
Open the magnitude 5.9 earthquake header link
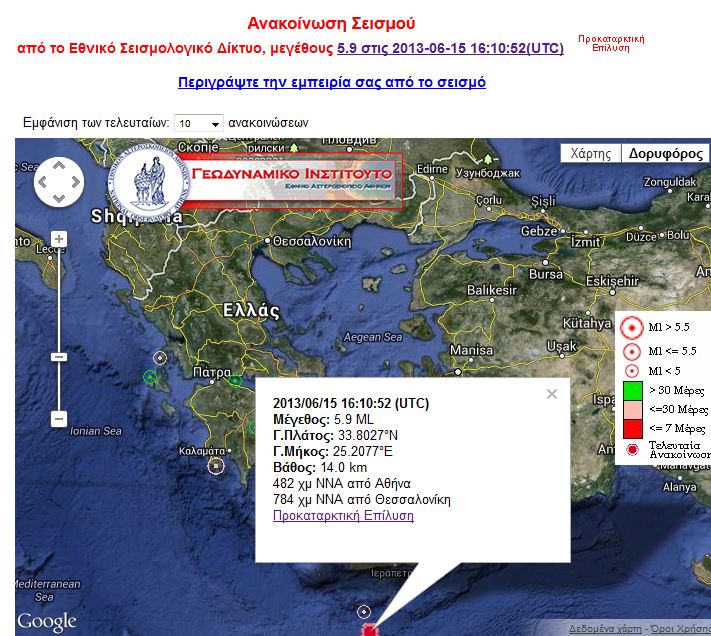click(x=450, y=48)
